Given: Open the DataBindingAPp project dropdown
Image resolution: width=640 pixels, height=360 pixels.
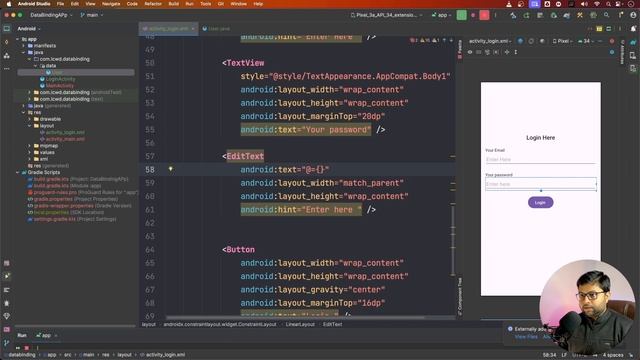Looking at the screenshot, I should pyautogui.click(x=51, y=15).
